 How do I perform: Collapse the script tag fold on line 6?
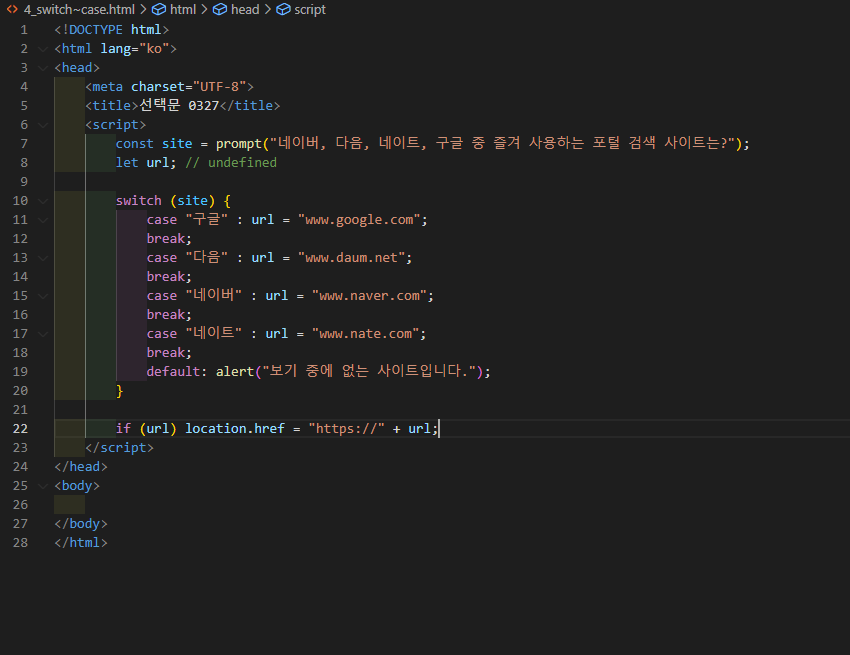43,125
